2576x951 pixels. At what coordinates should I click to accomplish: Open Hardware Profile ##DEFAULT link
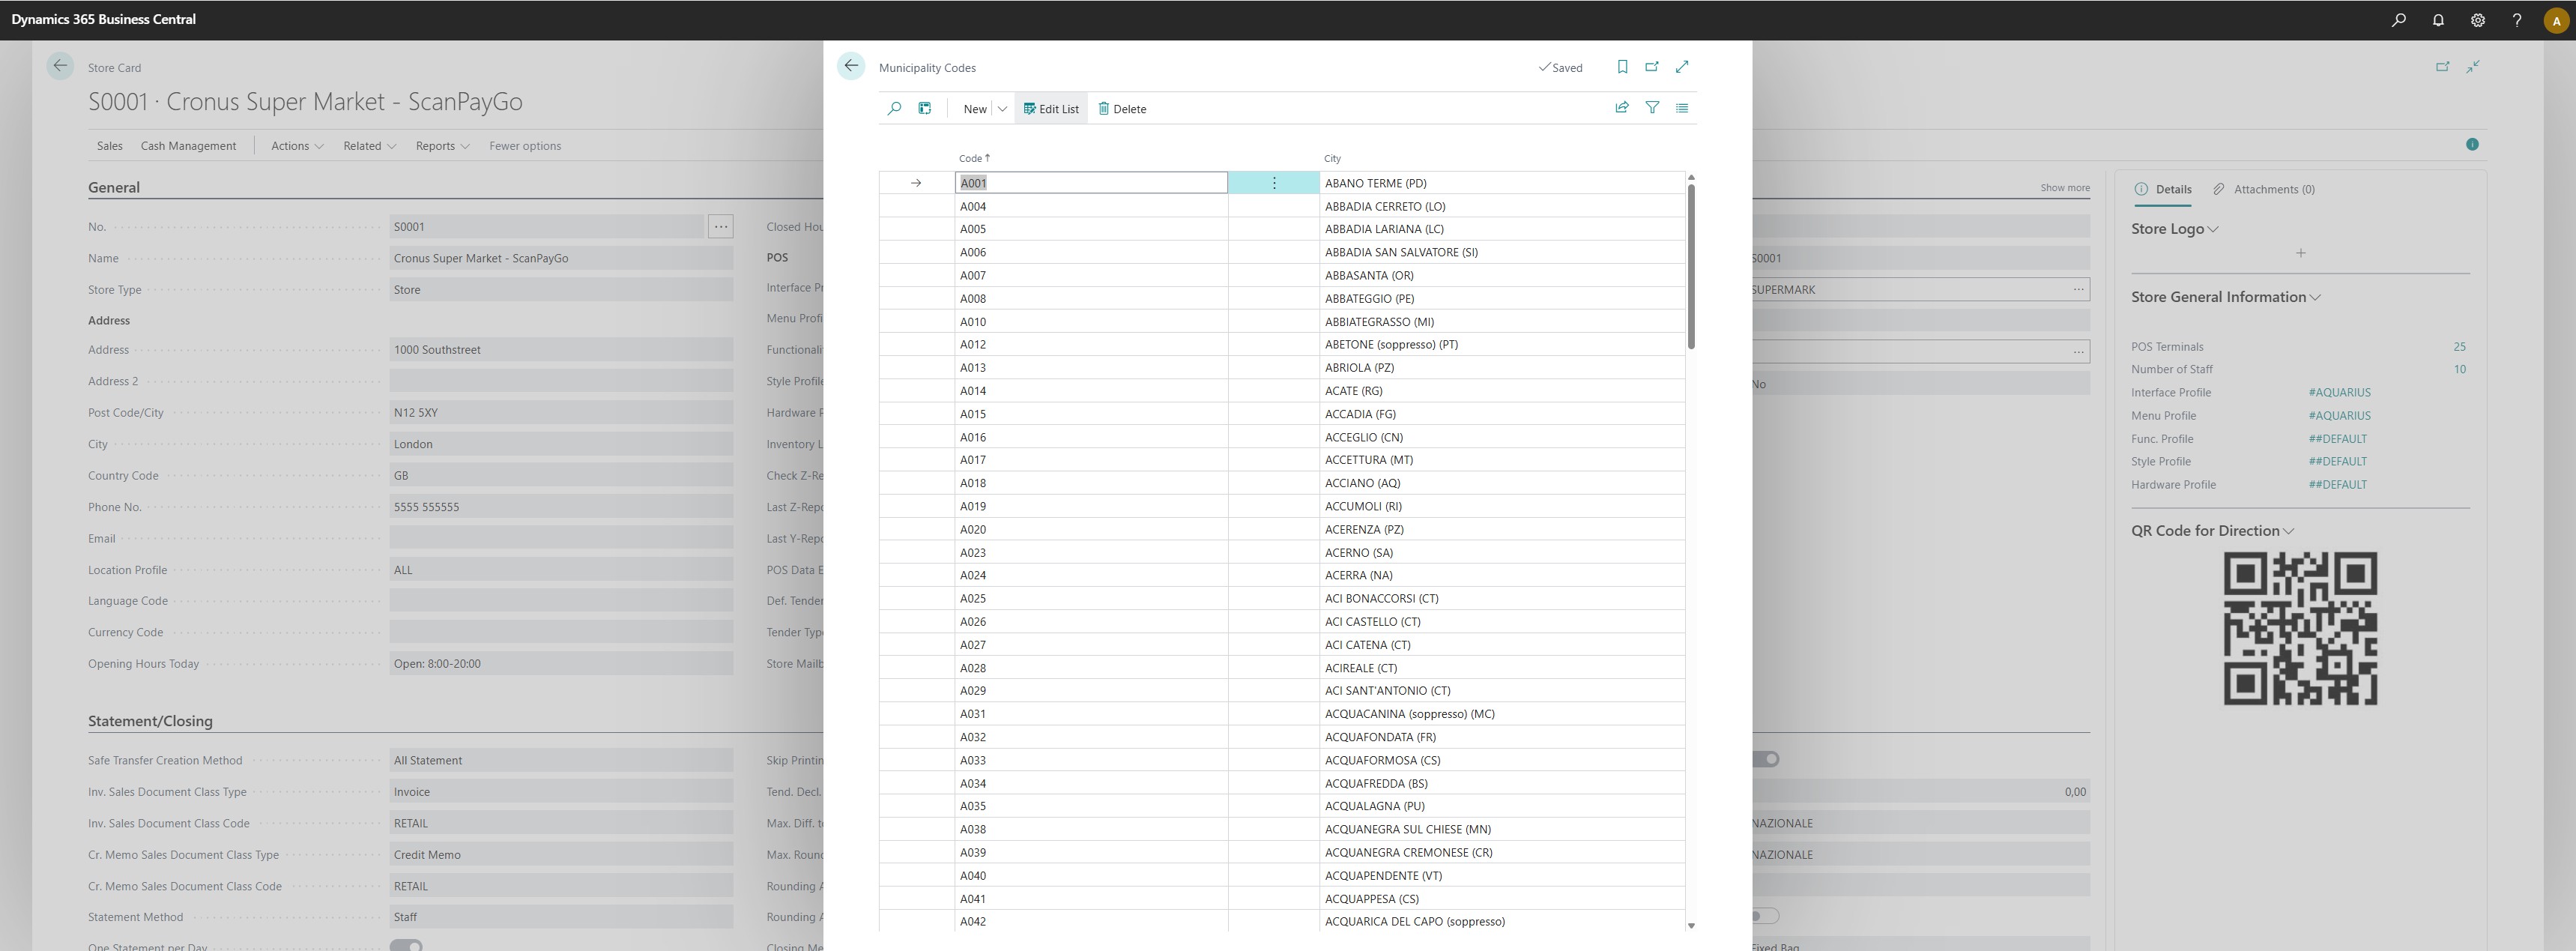(x=2337, y=485)
